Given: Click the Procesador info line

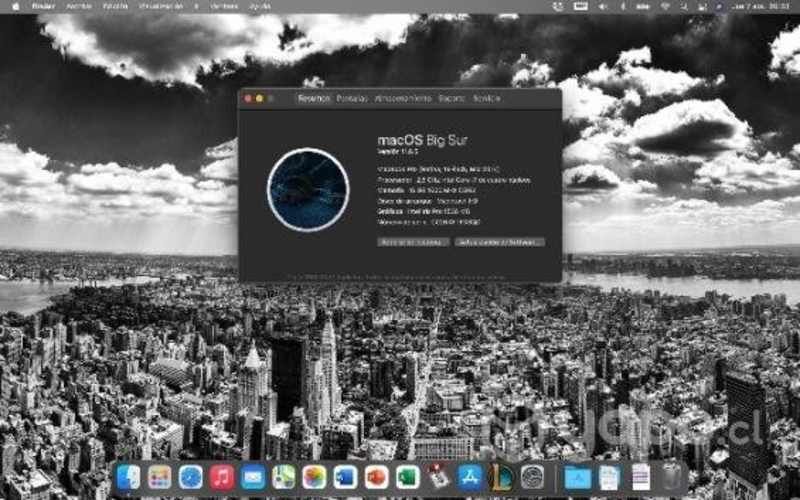Looking at the screenshot, I should 454,180.
